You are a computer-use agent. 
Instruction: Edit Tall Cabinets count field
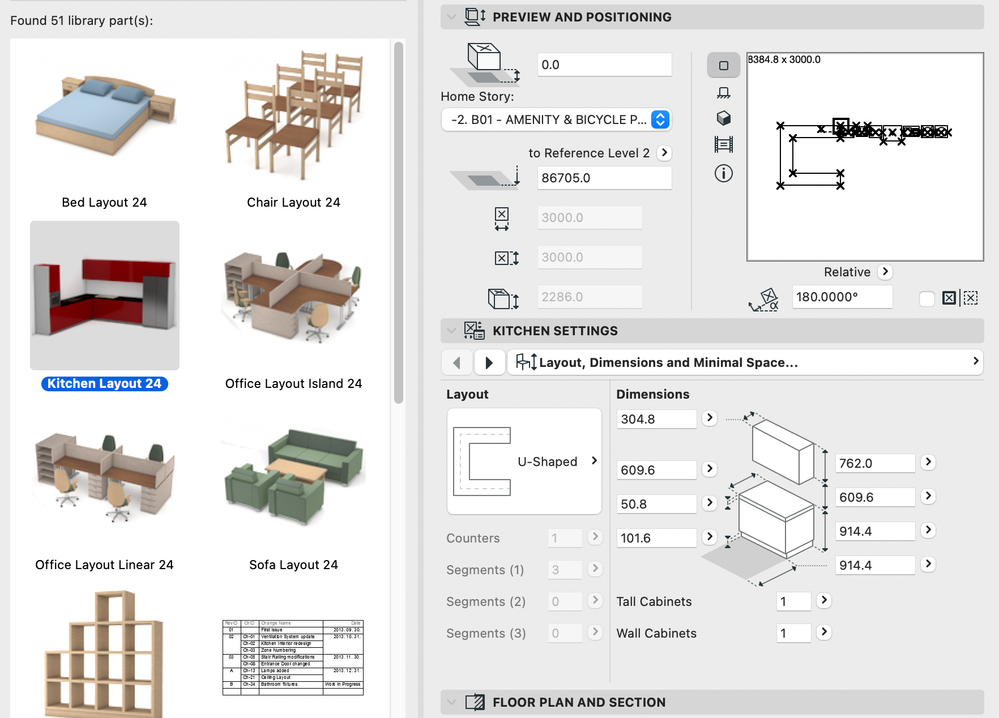(793, 601)
